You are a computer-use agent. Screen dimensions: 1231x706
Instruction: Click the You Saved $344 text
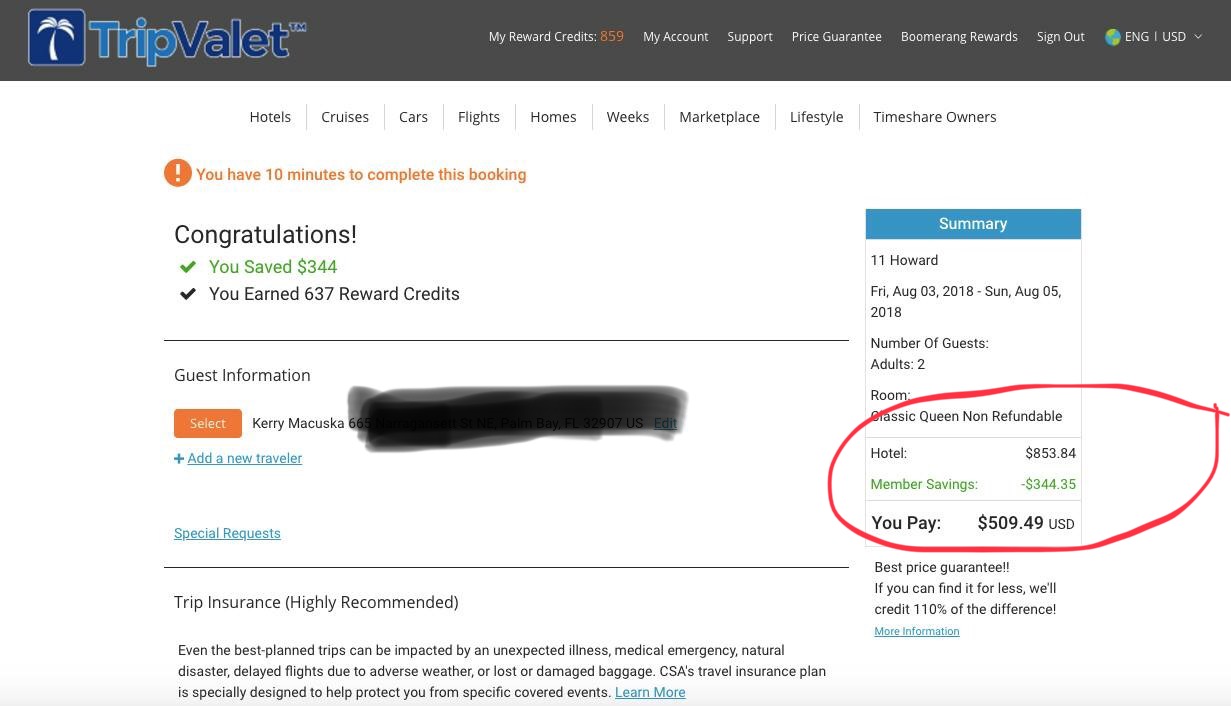click(273, 267)
